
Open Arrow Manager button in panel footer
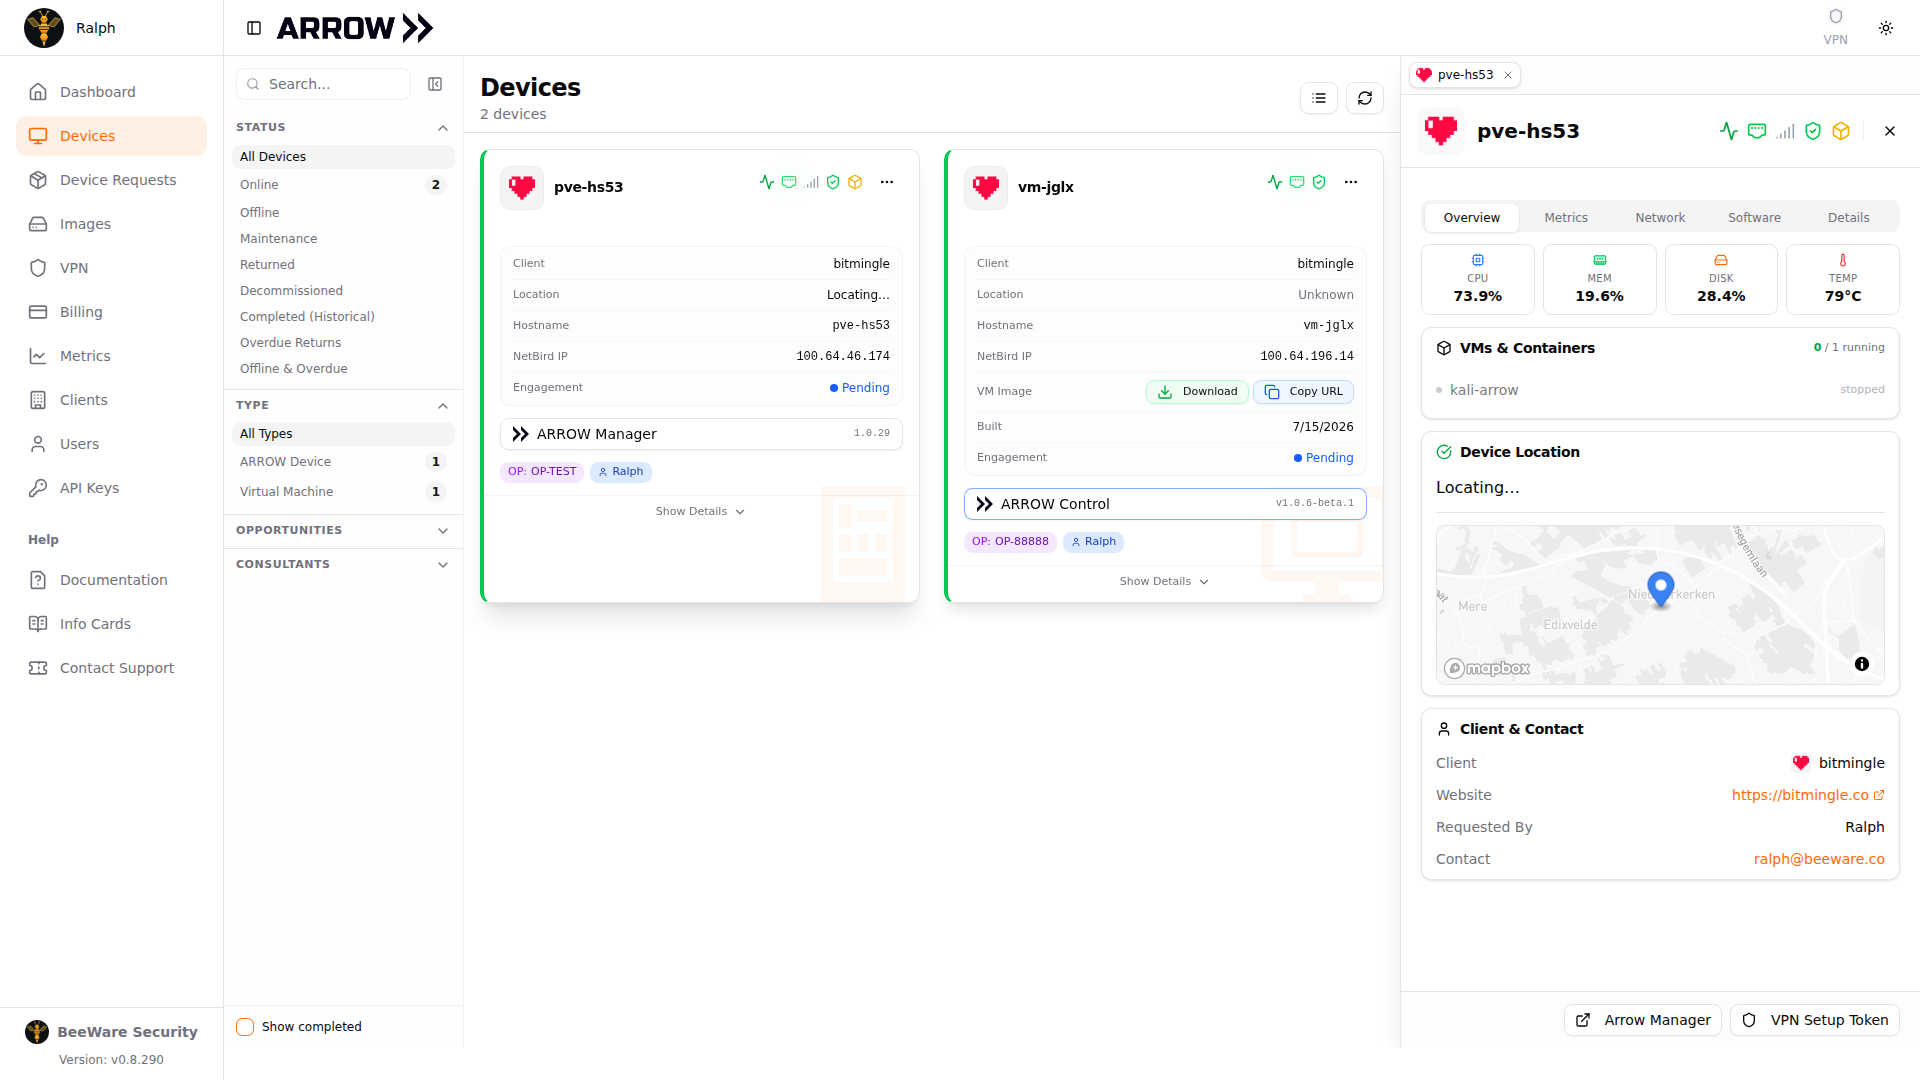(1643, 1020)
